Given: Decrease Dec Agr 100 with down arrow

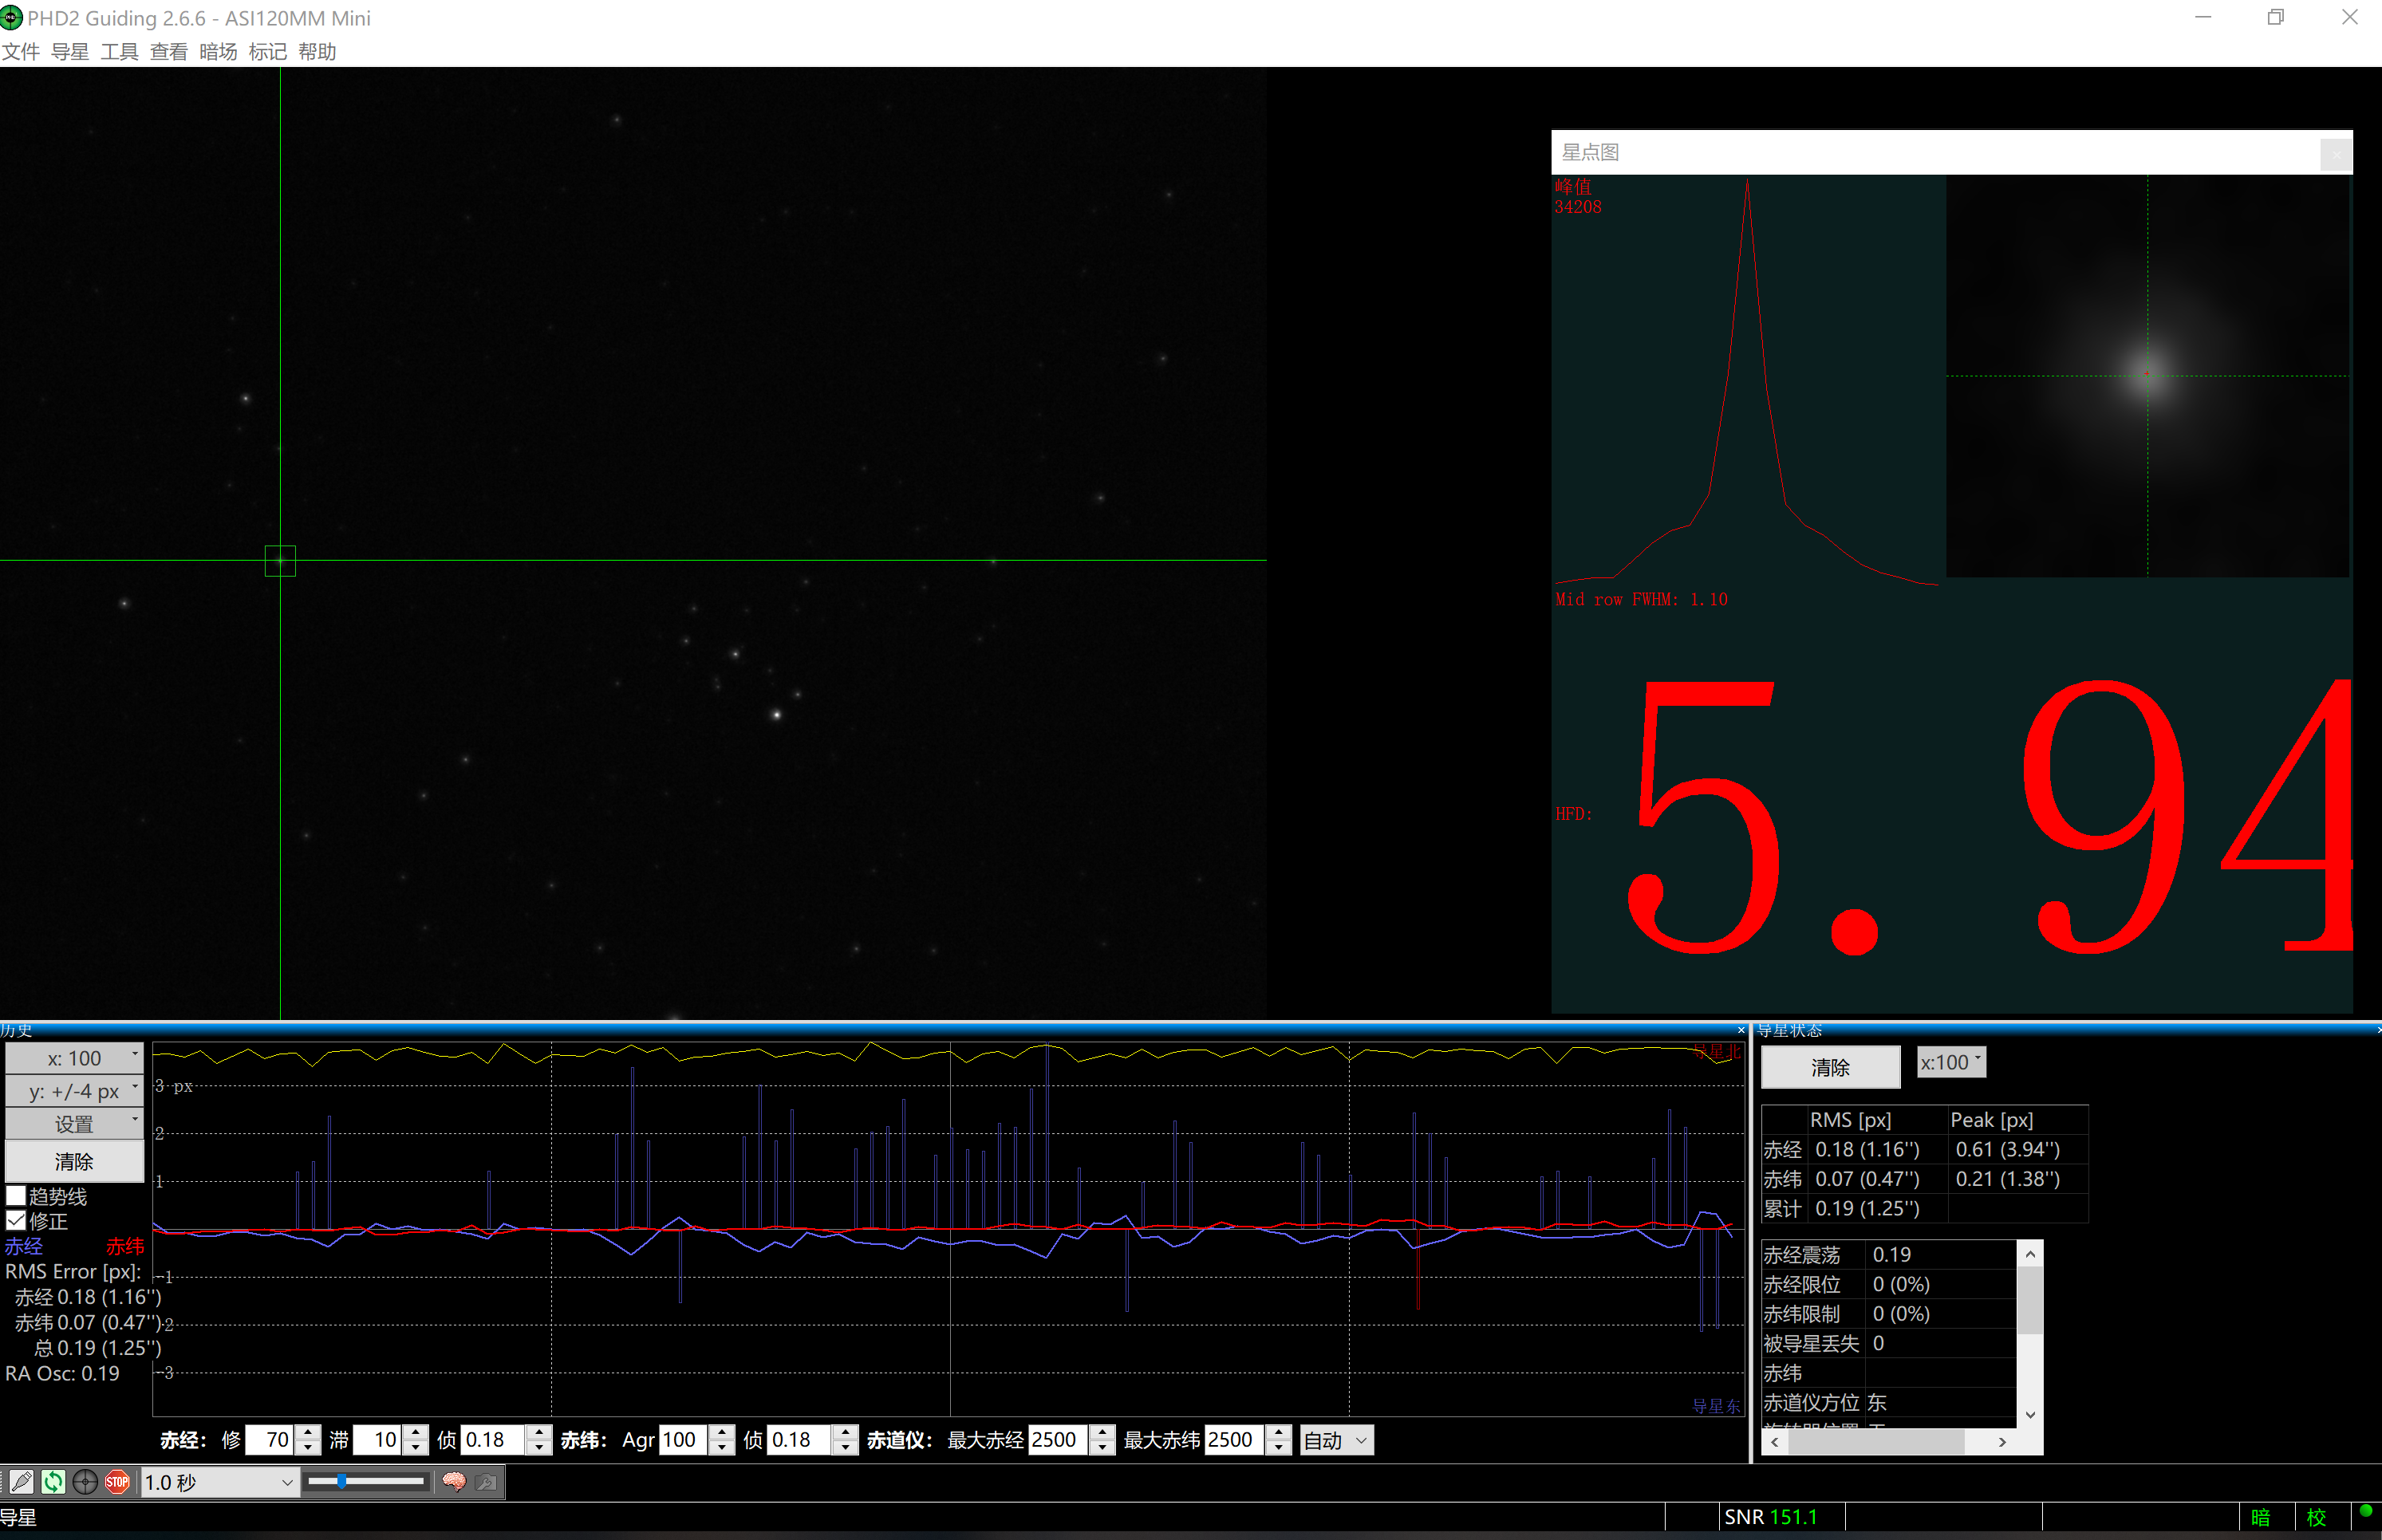Looking at the screenshot, I should 722,1448.
